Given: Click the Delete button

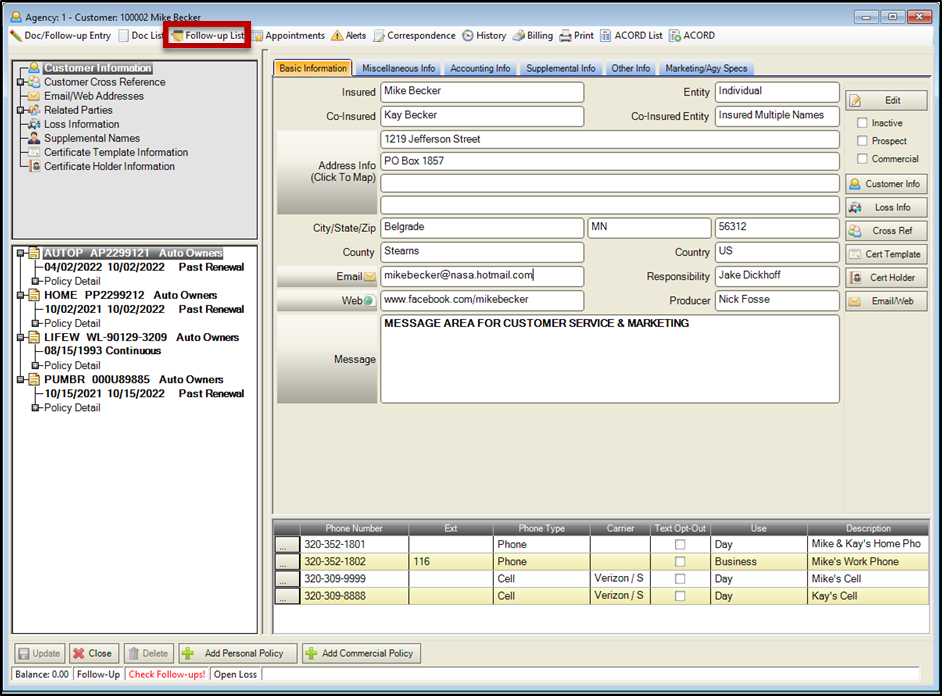Looking at the screenshot, I should [x=148, y=653].
